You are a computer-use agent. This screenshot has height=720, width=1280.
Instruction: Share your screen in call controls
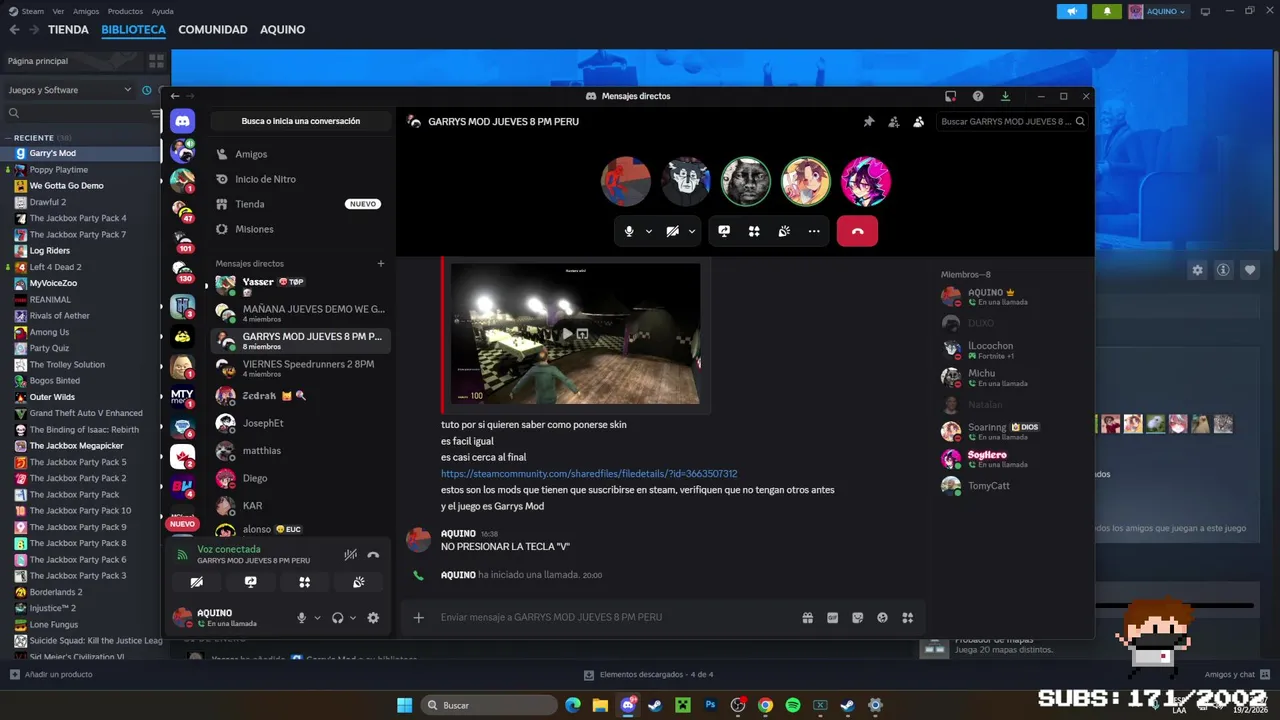(x=724, y=231)
